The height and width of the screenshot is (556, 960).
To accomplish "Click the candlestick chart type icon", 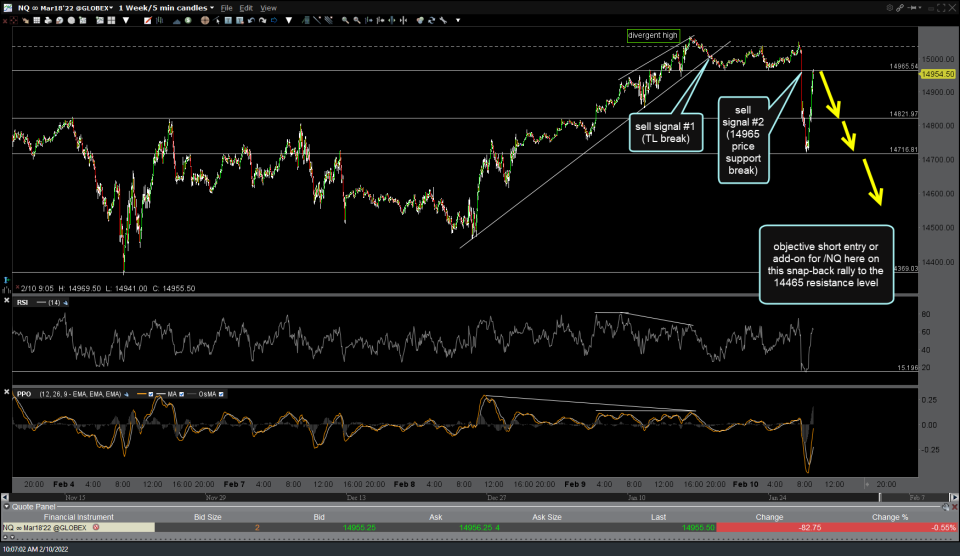I will coord(159,20).
